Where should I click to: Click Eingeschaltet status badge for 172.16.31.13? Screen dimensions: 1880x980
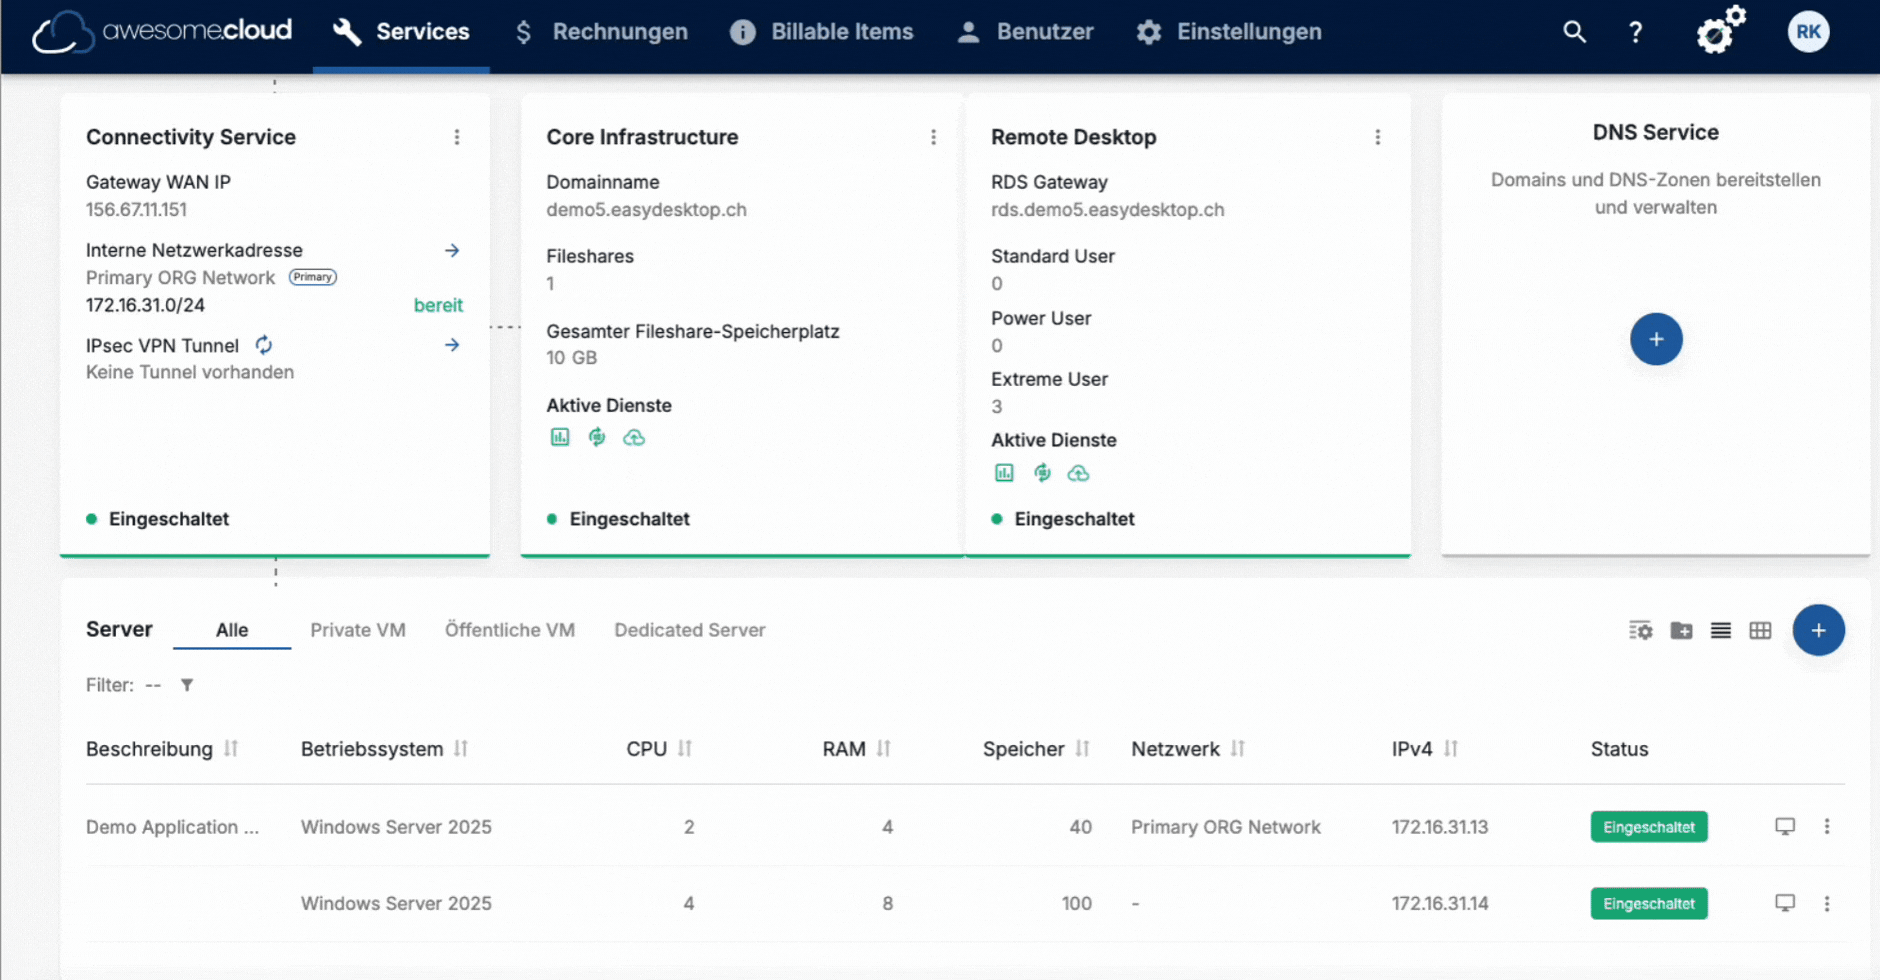pyautogui.click(x=1649, y=827)
